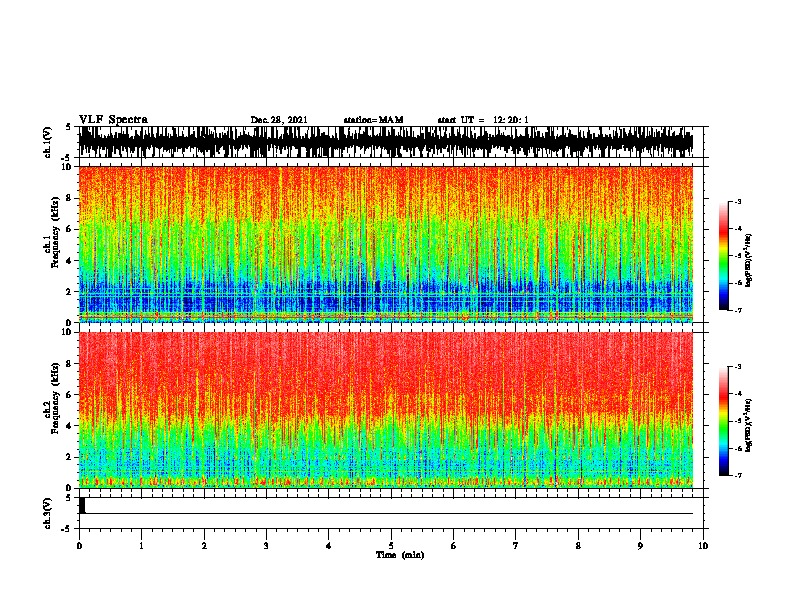Click the "5" tick label on the ch.1(V) axis
792x612 pixels.
(68, 127)
